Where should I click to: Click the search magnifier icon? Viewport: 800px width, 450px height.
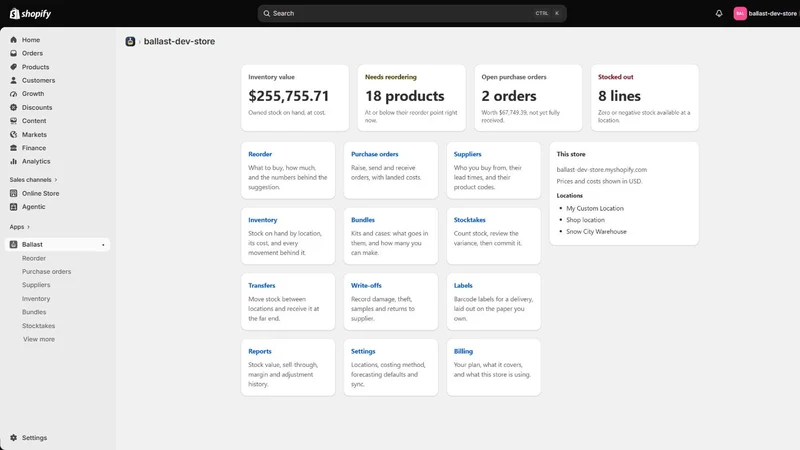point(266,13)
